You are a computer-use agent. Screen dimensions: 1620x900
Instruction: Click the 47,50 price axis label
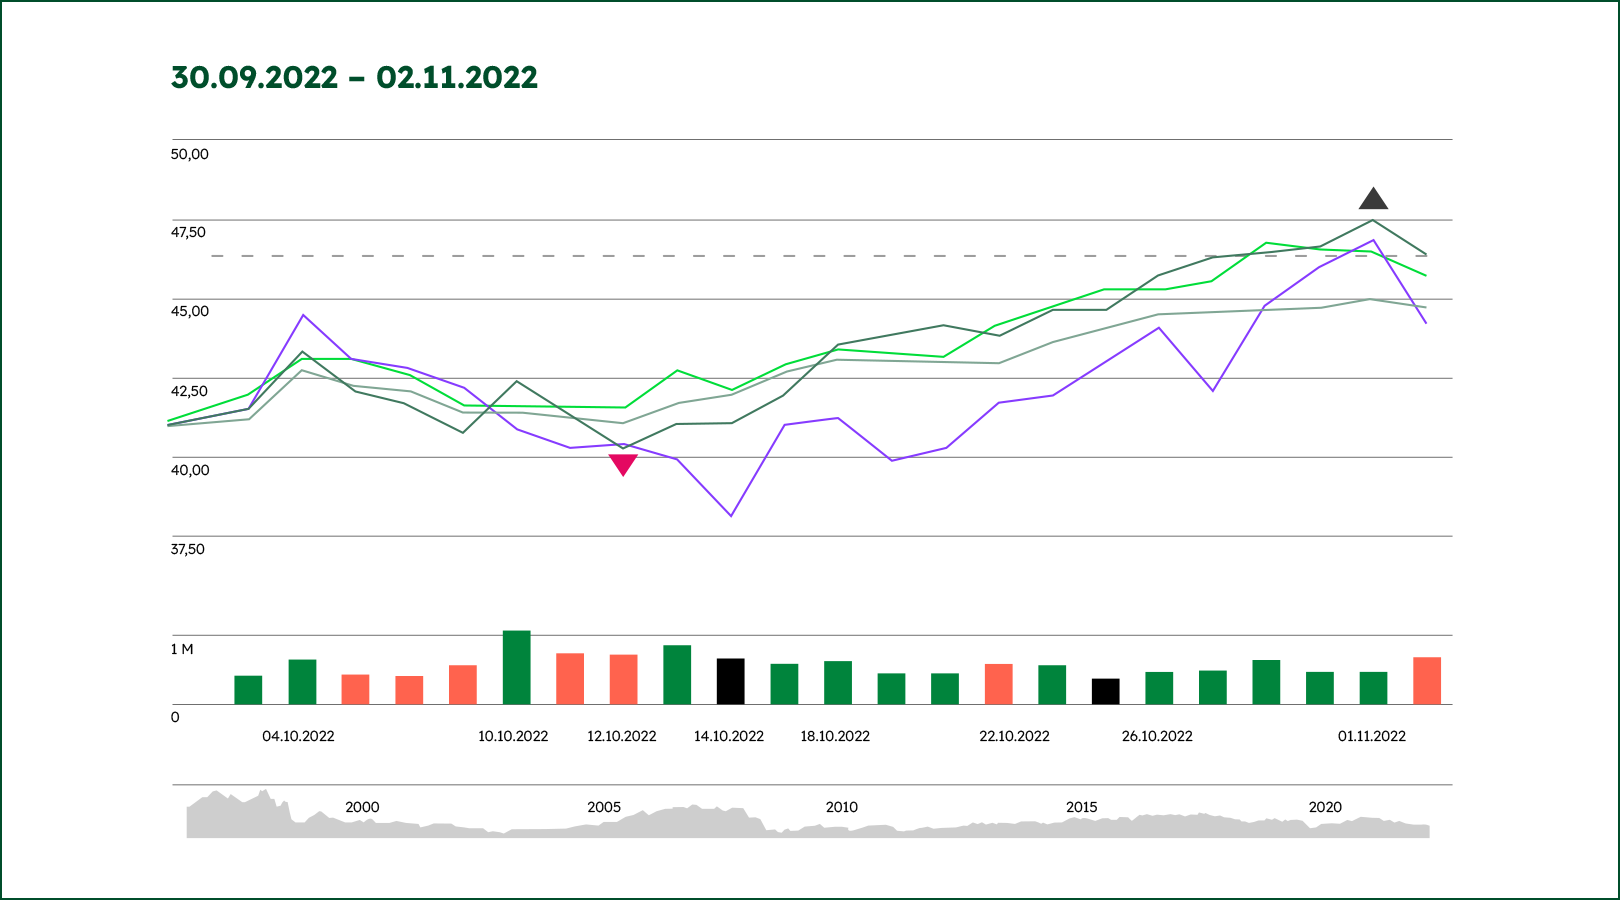coord(188,232)
